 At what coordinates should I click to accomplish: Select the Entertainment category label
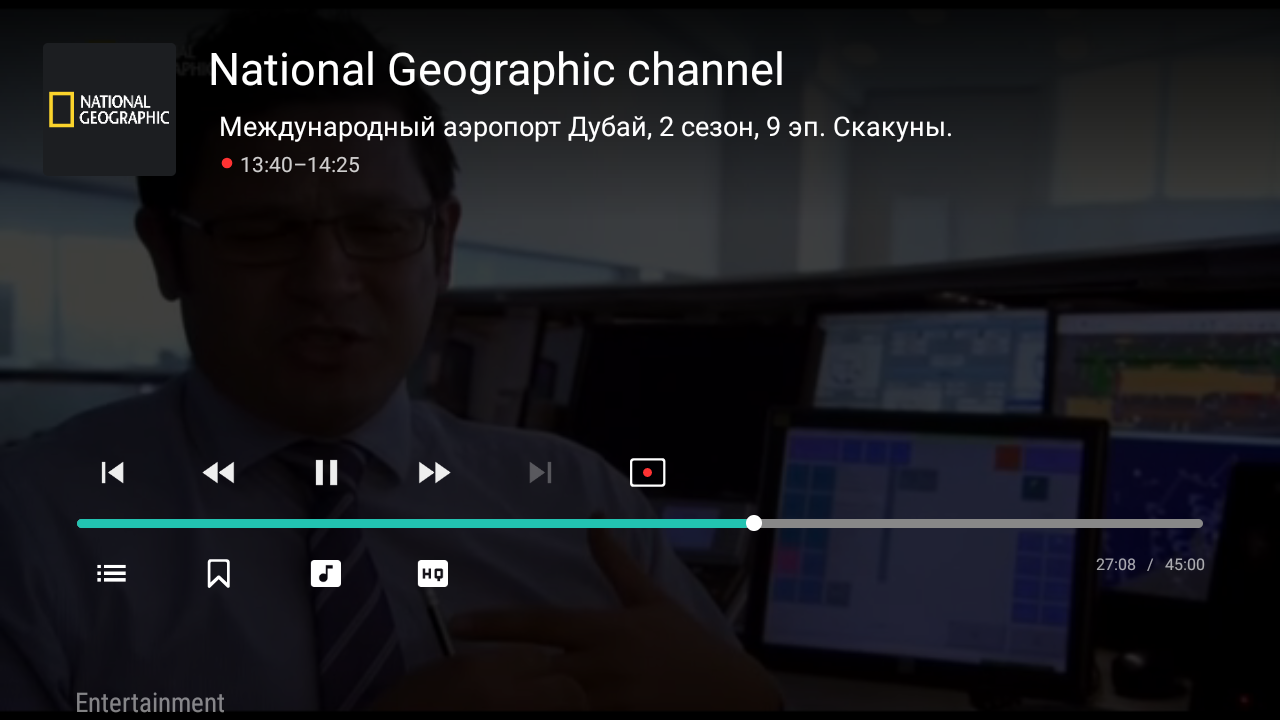(150, 703)
